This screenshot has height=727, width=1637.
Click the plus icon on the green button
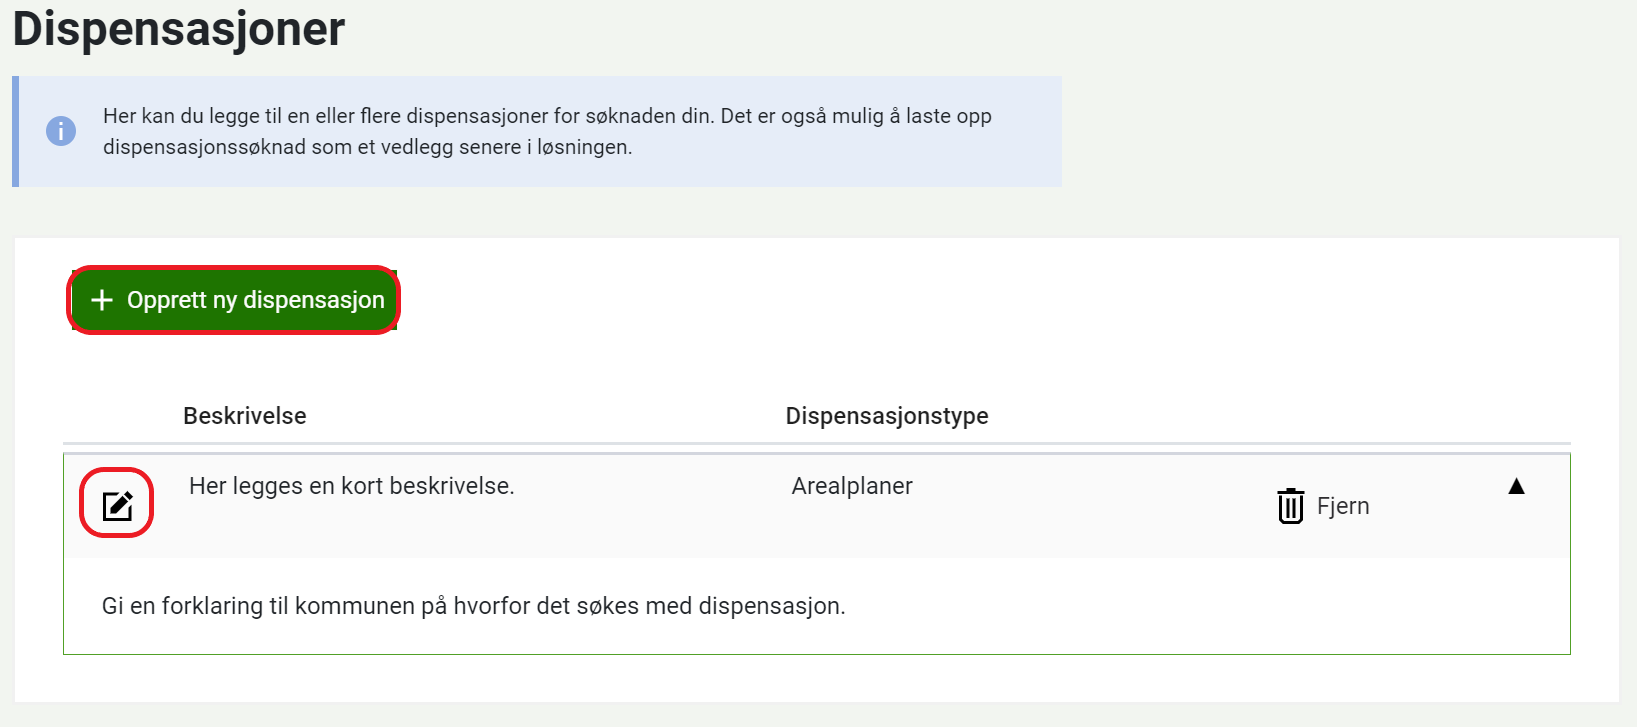pyautogui.click(x=102, y=300)
